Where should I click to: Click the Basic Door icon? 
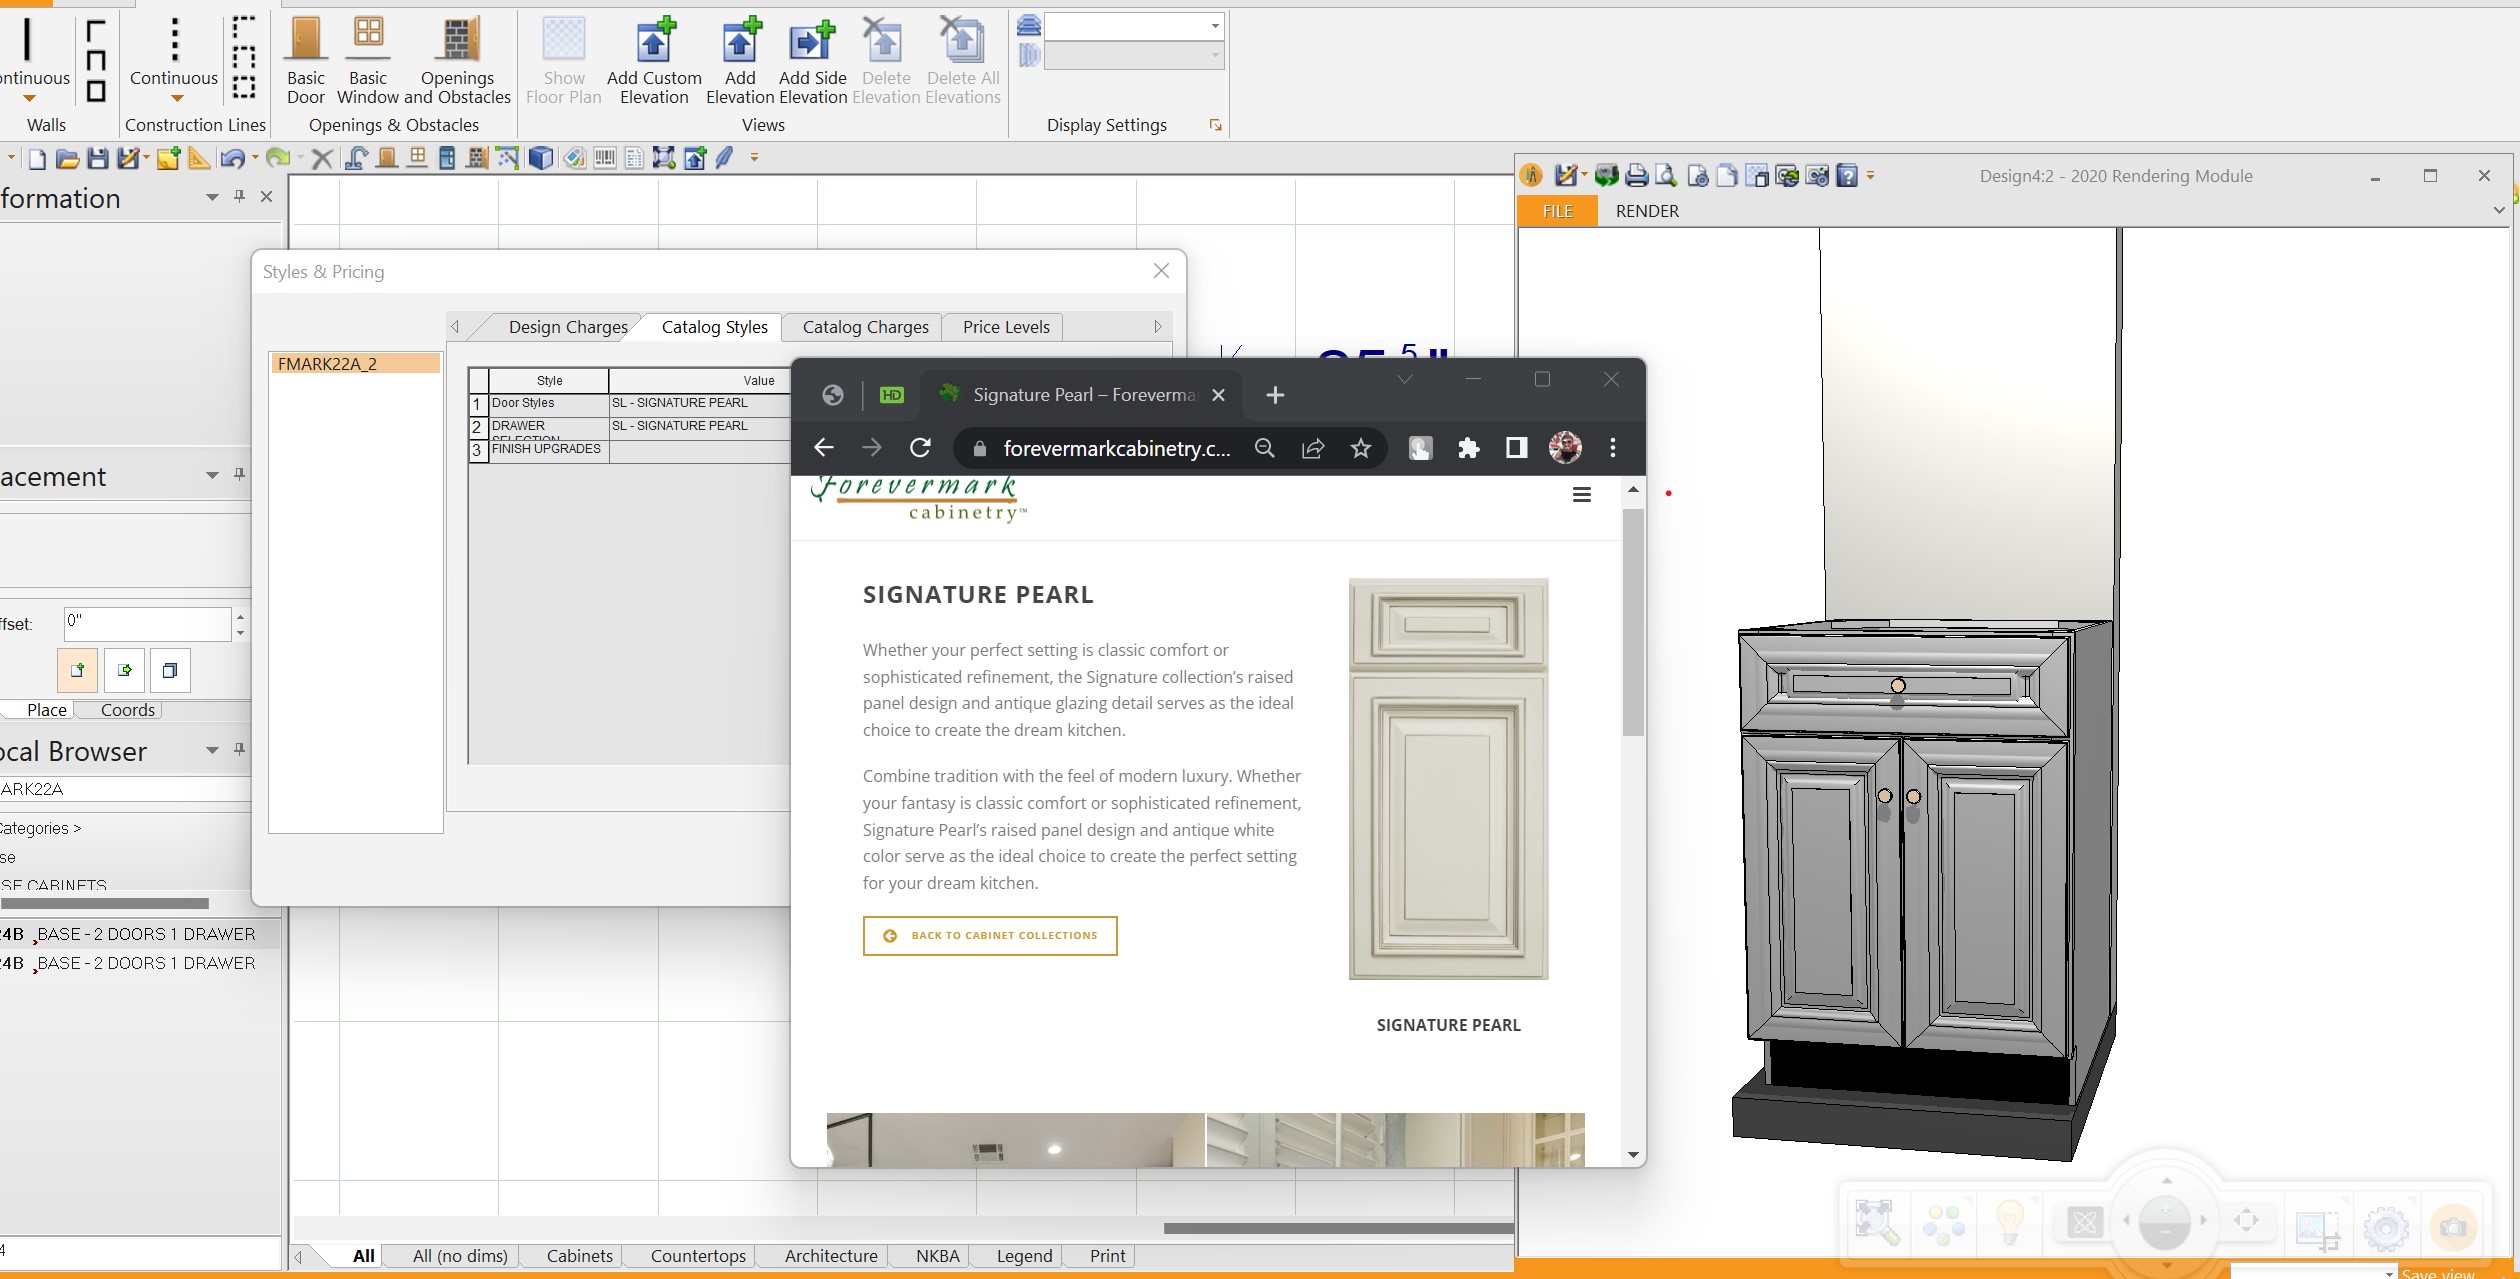305,60
